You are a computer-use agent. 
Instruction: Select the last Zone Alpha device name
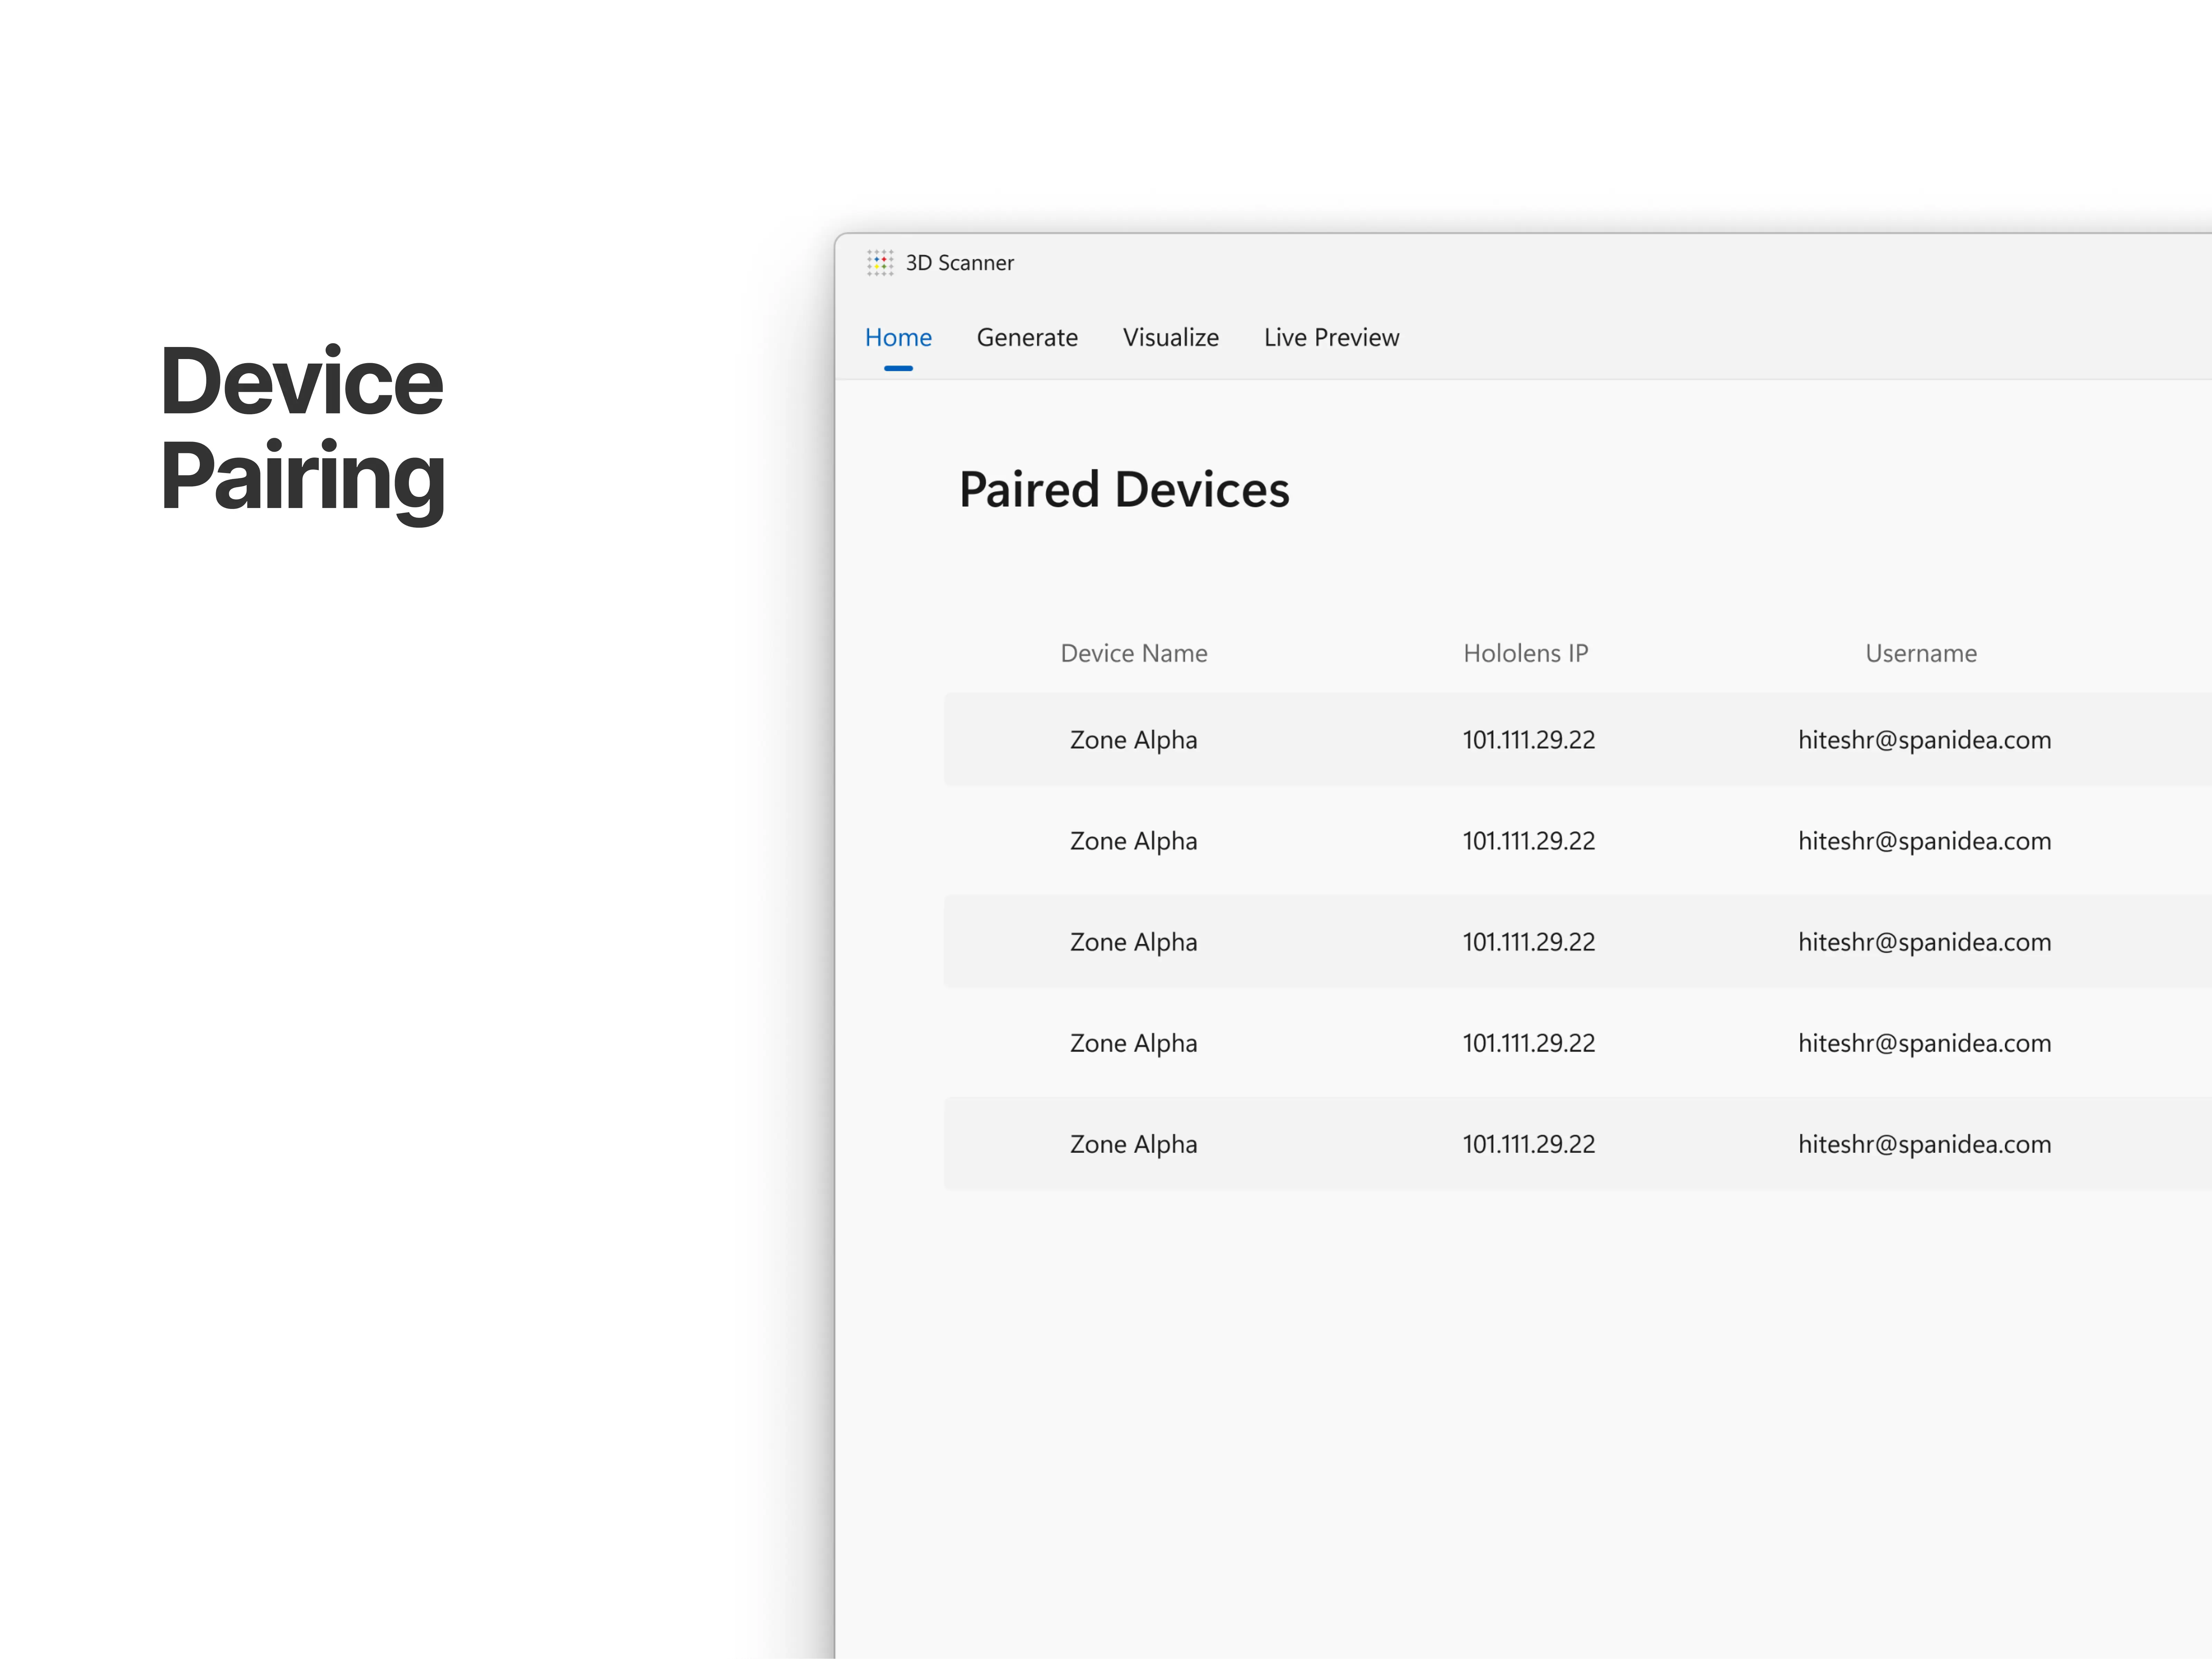tap(1133, 1144)
